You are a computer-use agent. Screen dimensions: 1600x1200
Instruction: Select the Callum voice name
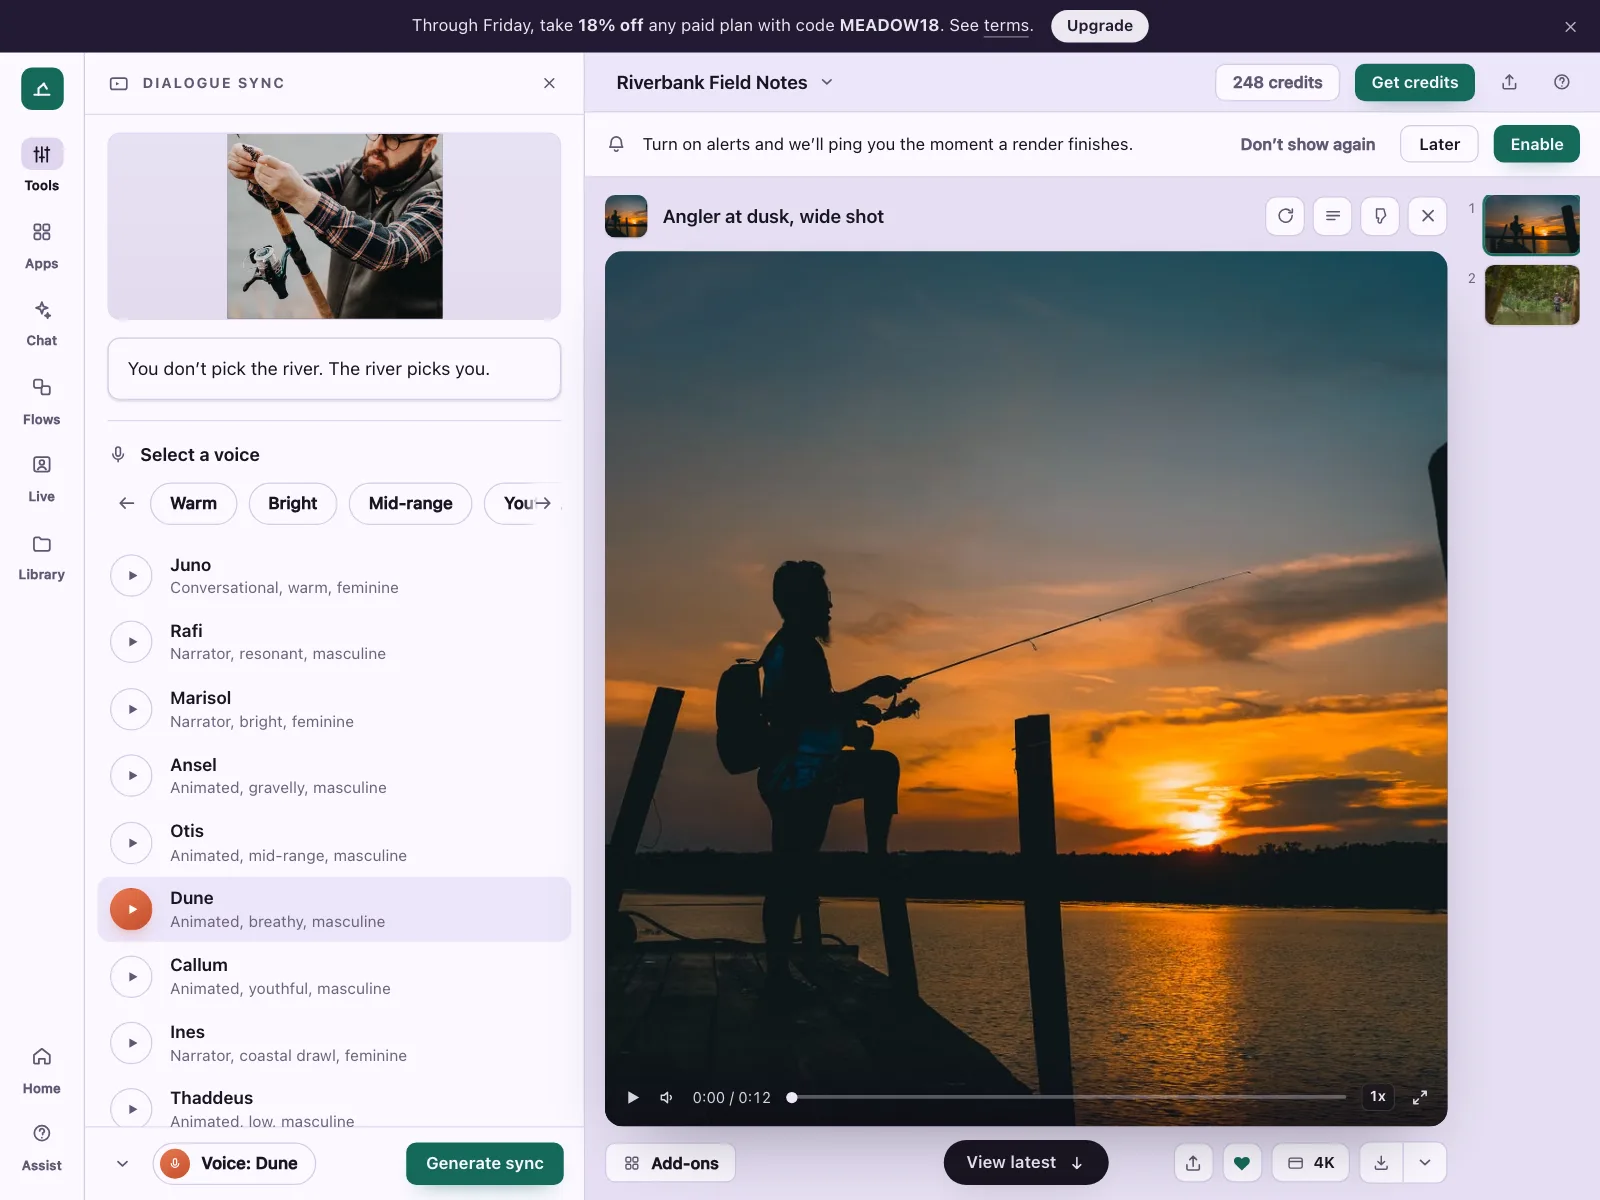click(x=198, y=965)
